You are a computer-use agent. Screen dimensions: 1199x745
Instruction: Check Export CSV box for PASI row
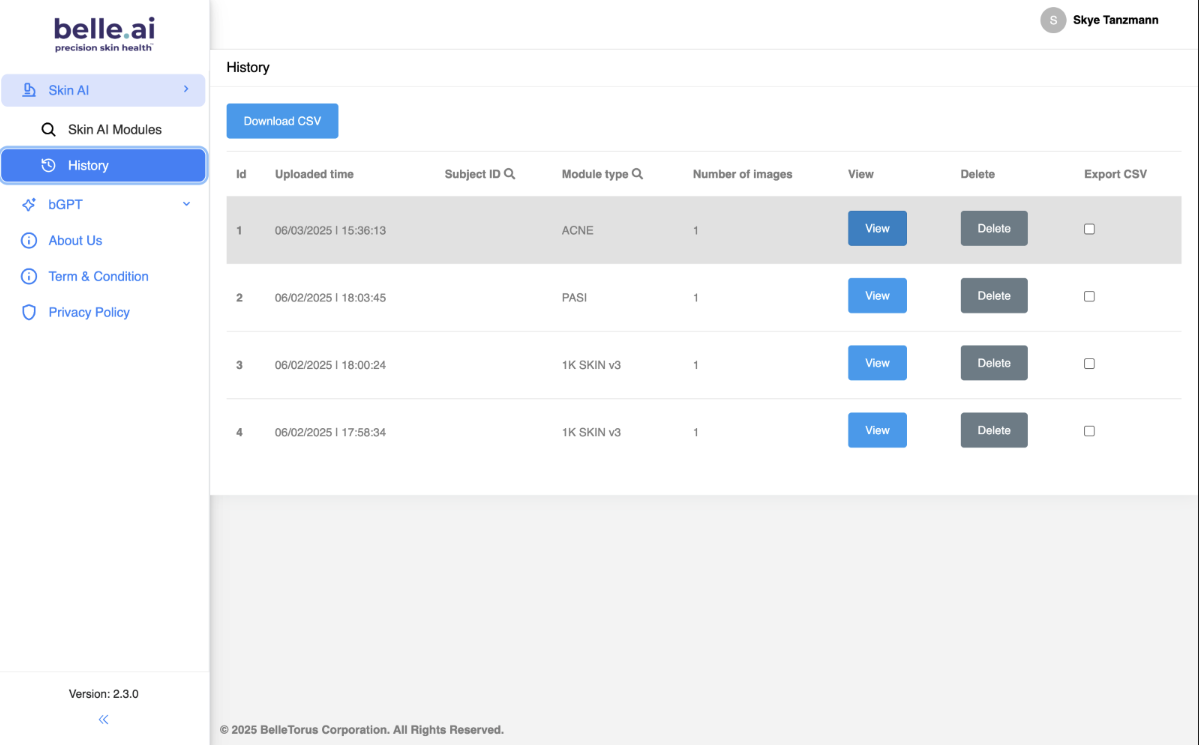coord(1089,296)
